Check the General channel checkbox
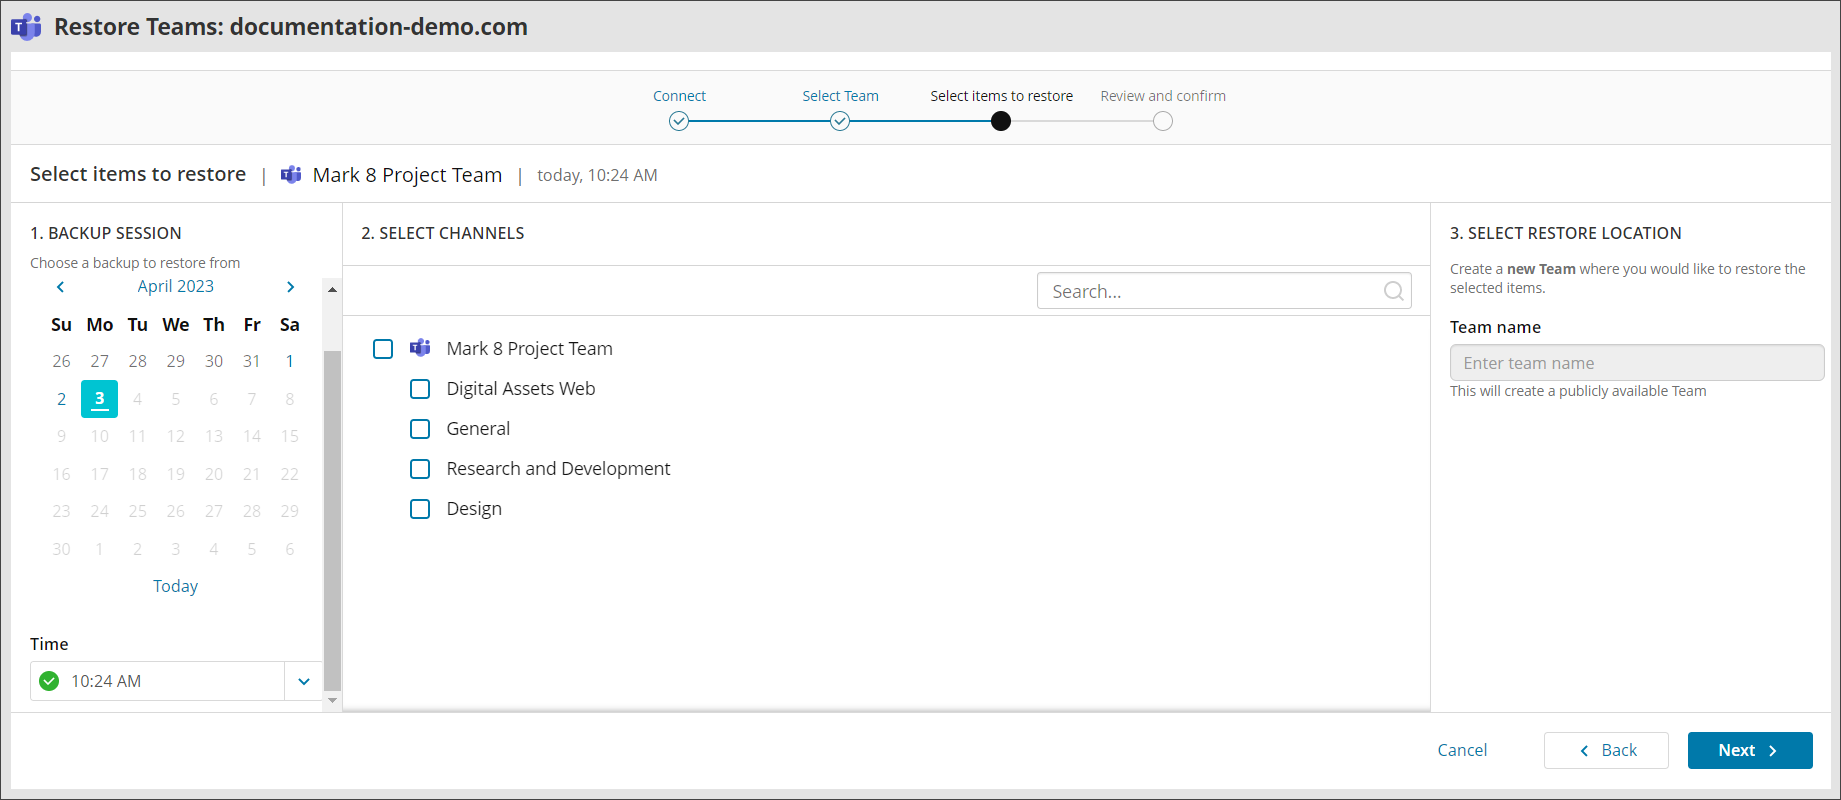Screen dimensions: 1841x800 (420, 429)
